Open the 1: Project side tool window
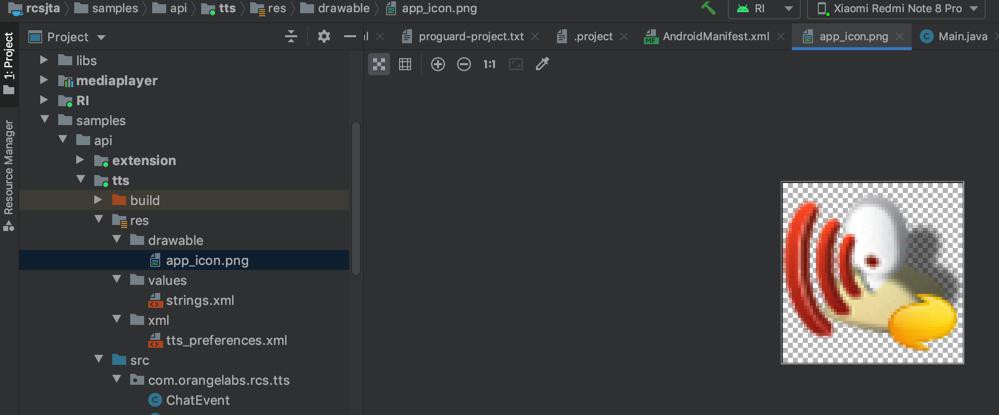This screenshot has height=415, width=999. tap(9, 64)
